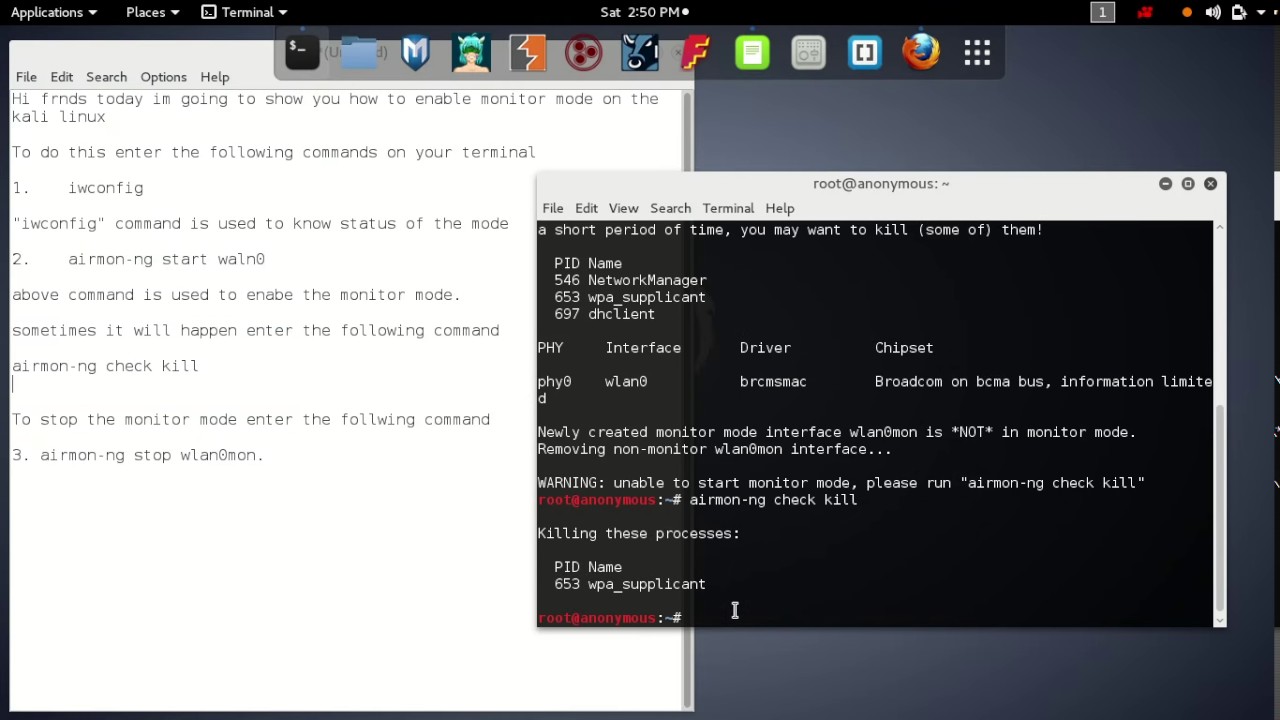Viewport: 1280px width, 720px height.
Task: Click the last "653 wpa_supplicant" line
Action: [630, 584]
